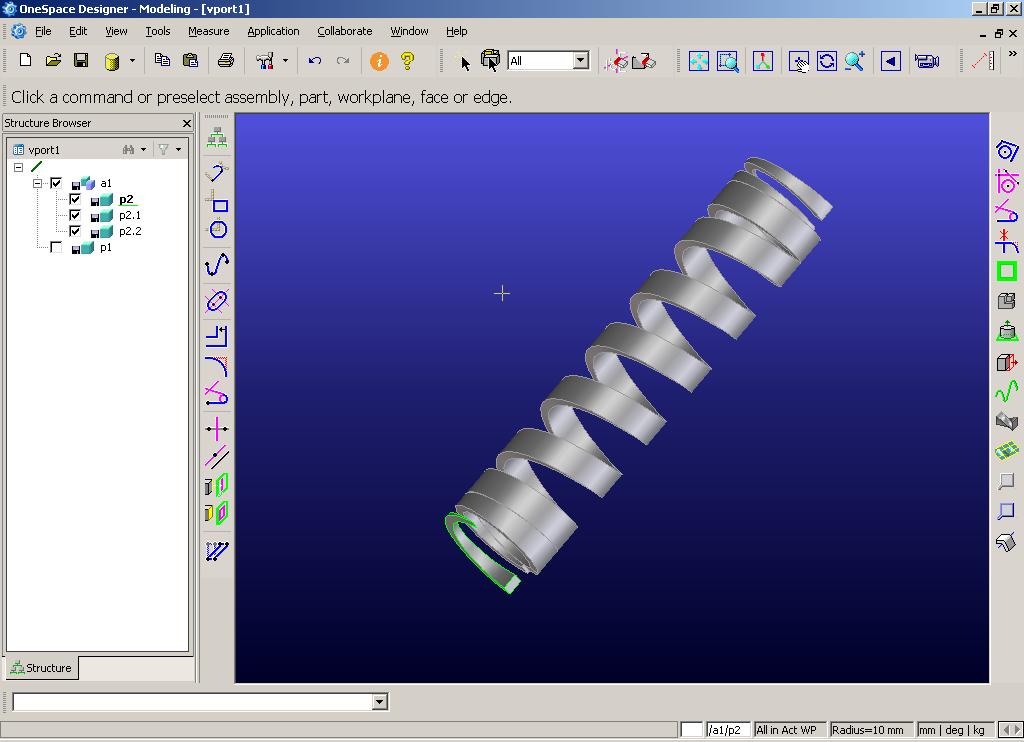This screenshot has height=742, width=1024.
Task: Click the vport1 browser header
Action: [x=44, y=150]
